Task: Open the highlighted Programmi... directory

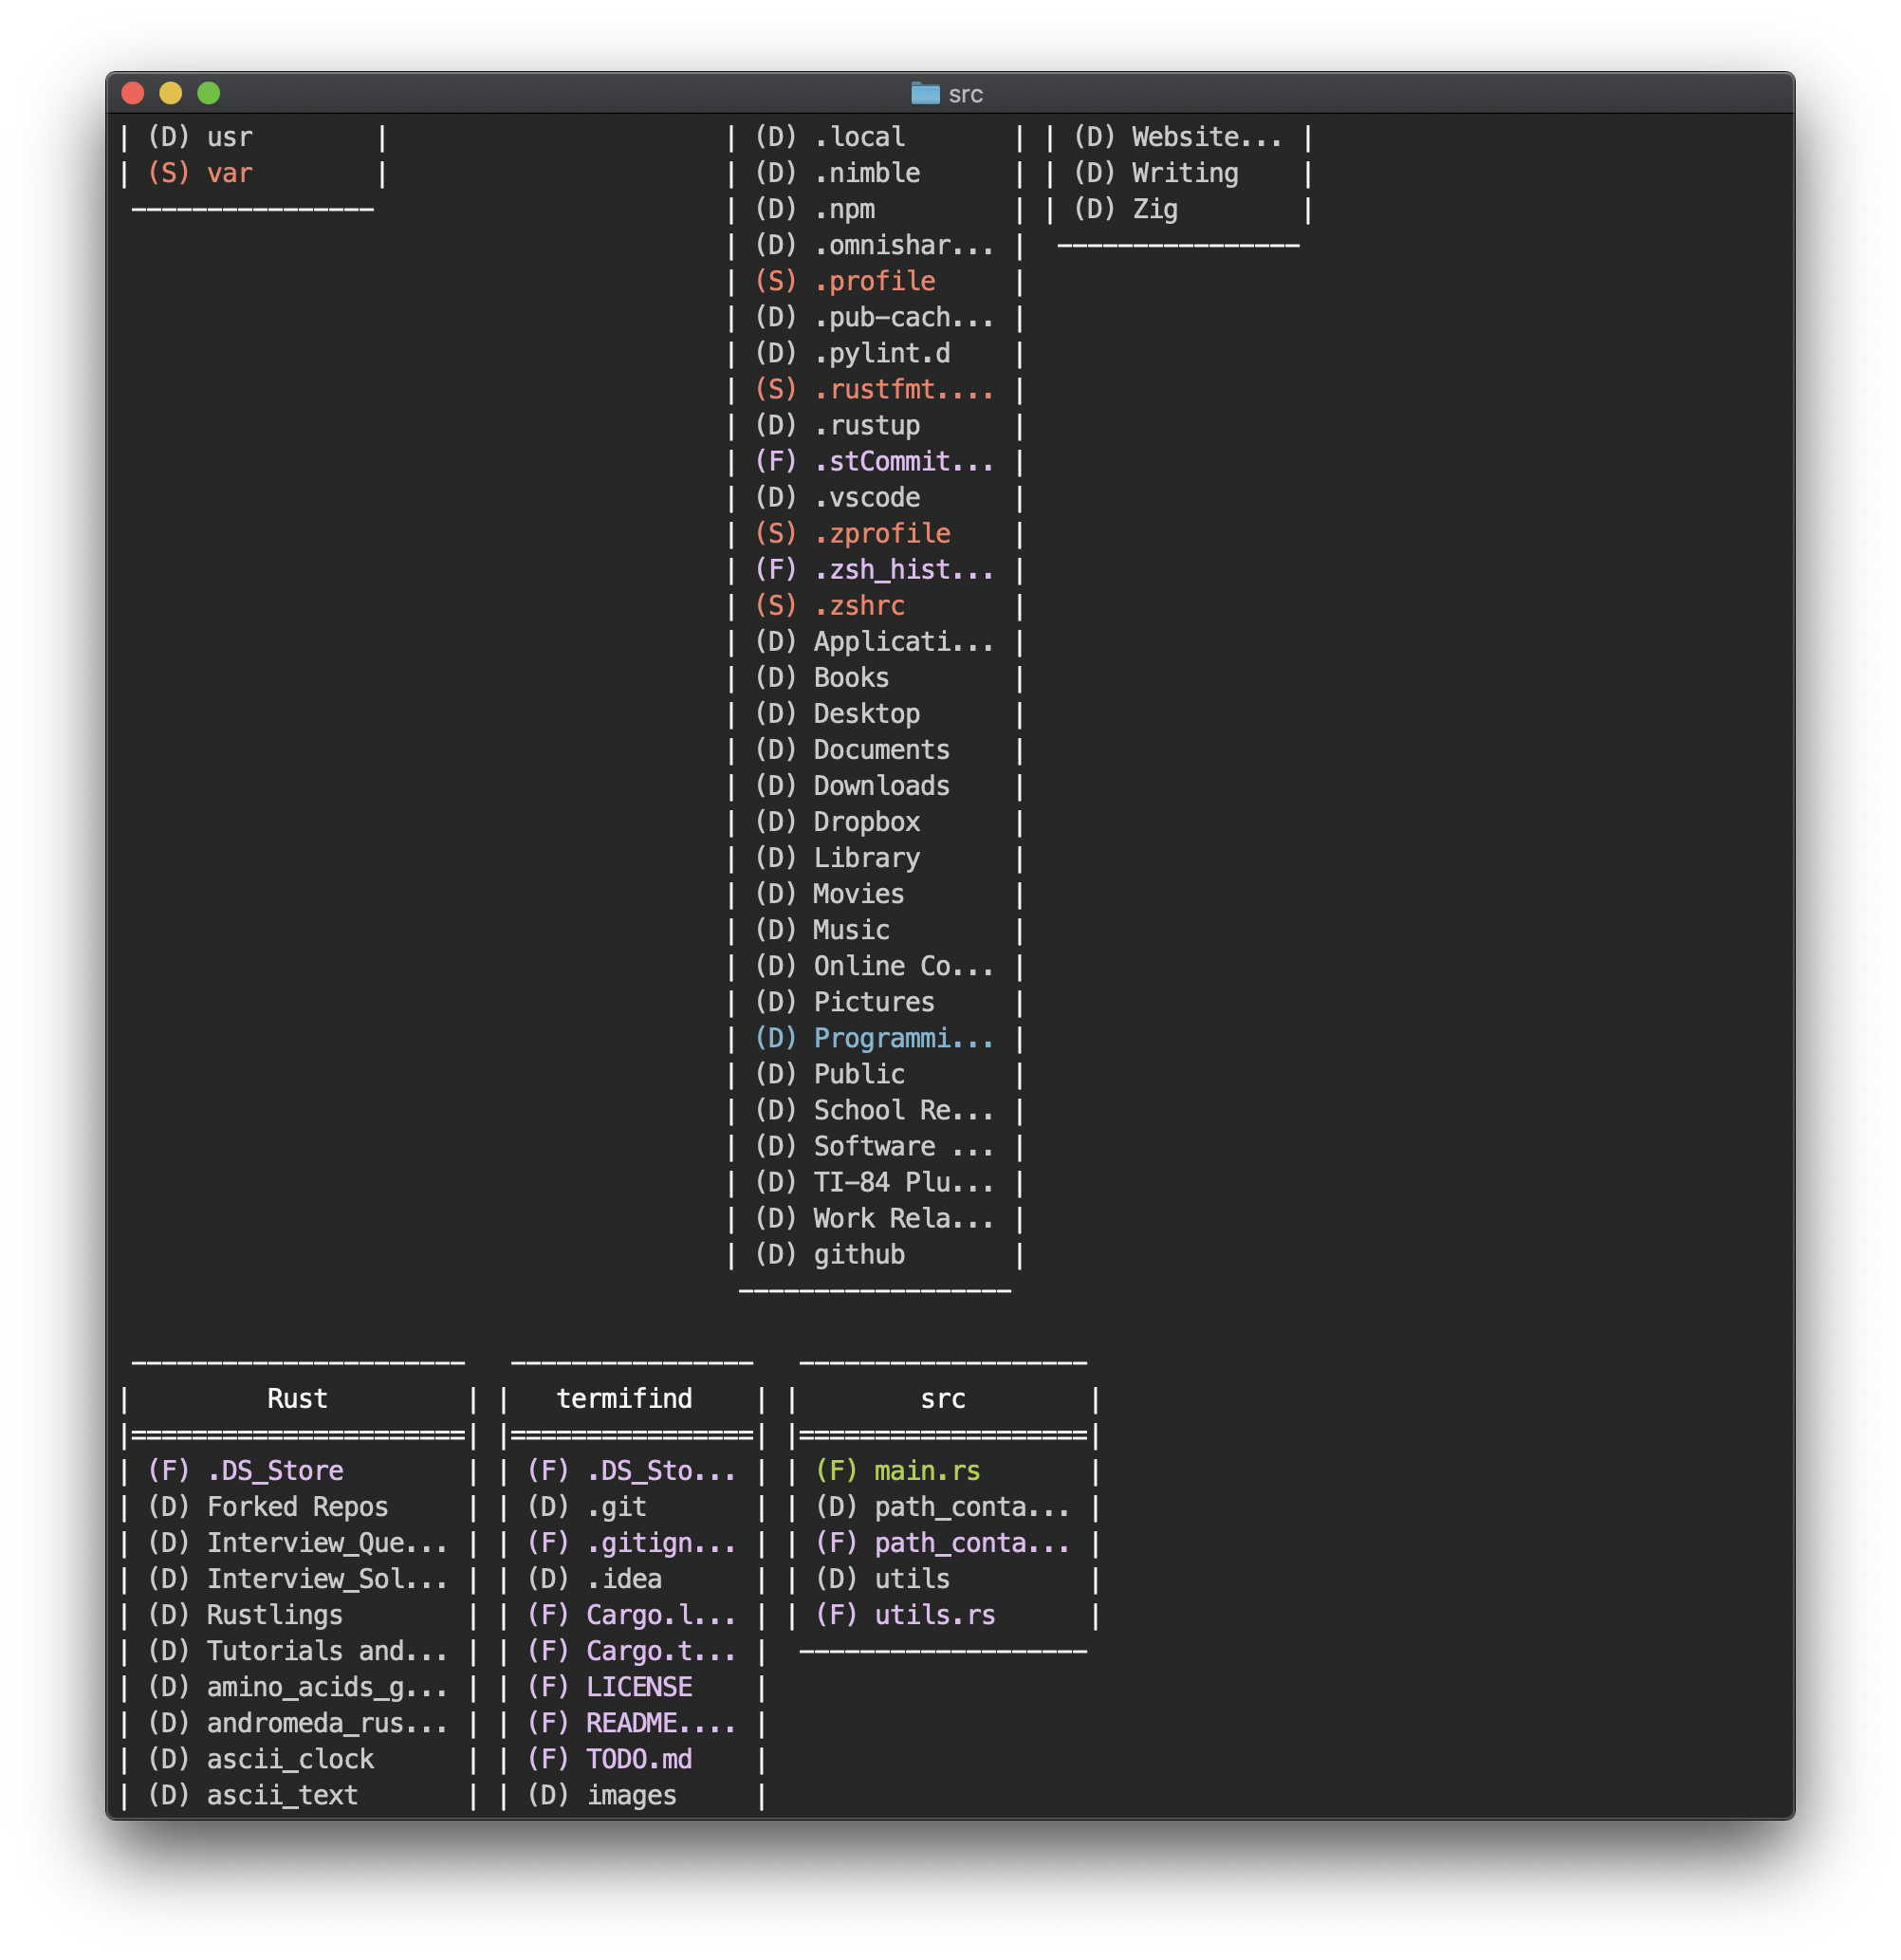Action: tap(902, 1038)
